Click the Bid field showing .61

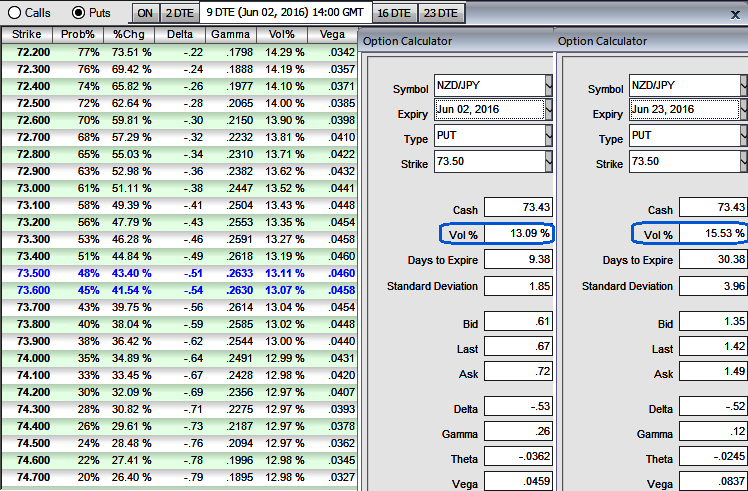tap(518, 321)
